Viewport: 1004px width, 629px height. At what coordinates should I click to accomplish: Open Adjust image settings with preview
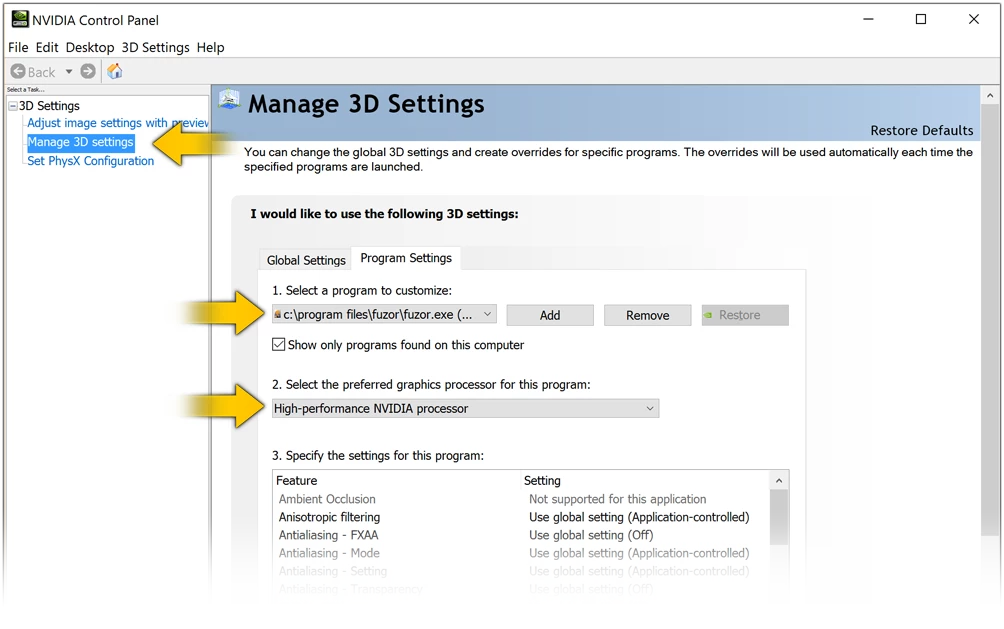point(118,123)
